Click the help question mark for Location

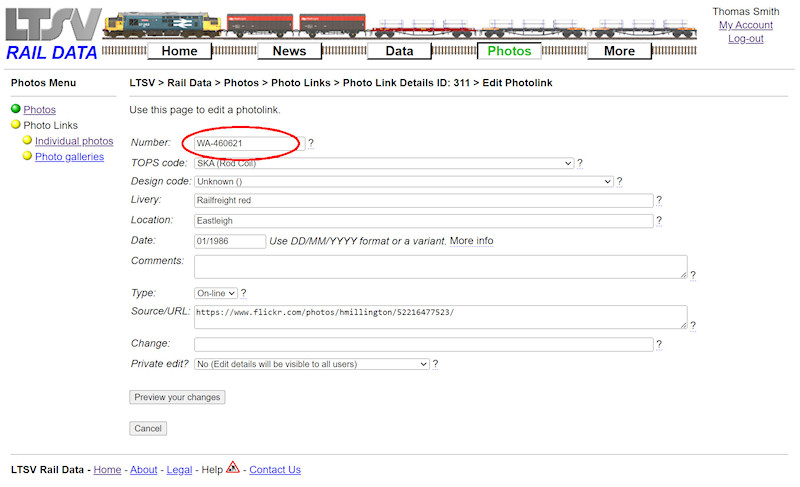pyautogui.click(x=659, y=221)
